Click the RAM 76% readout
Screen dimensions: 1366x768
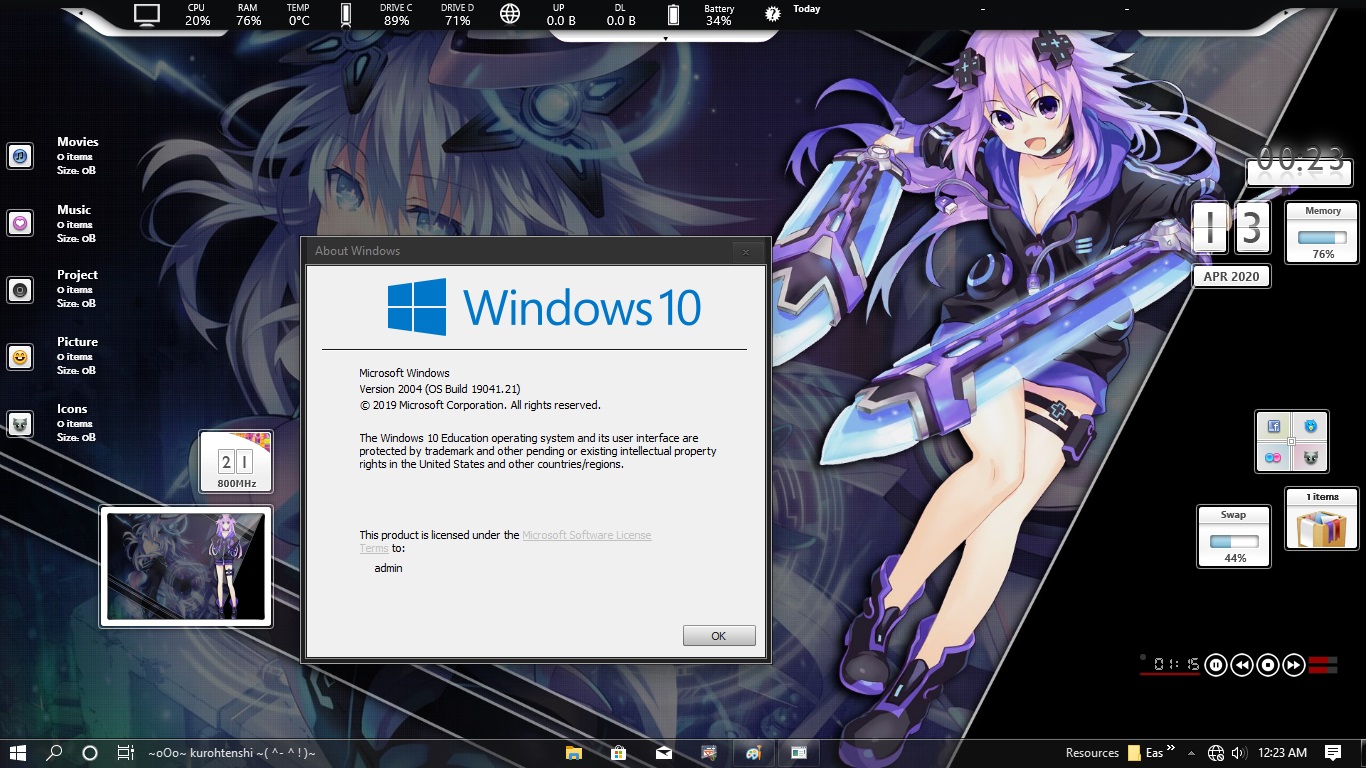tap(249, 14)
